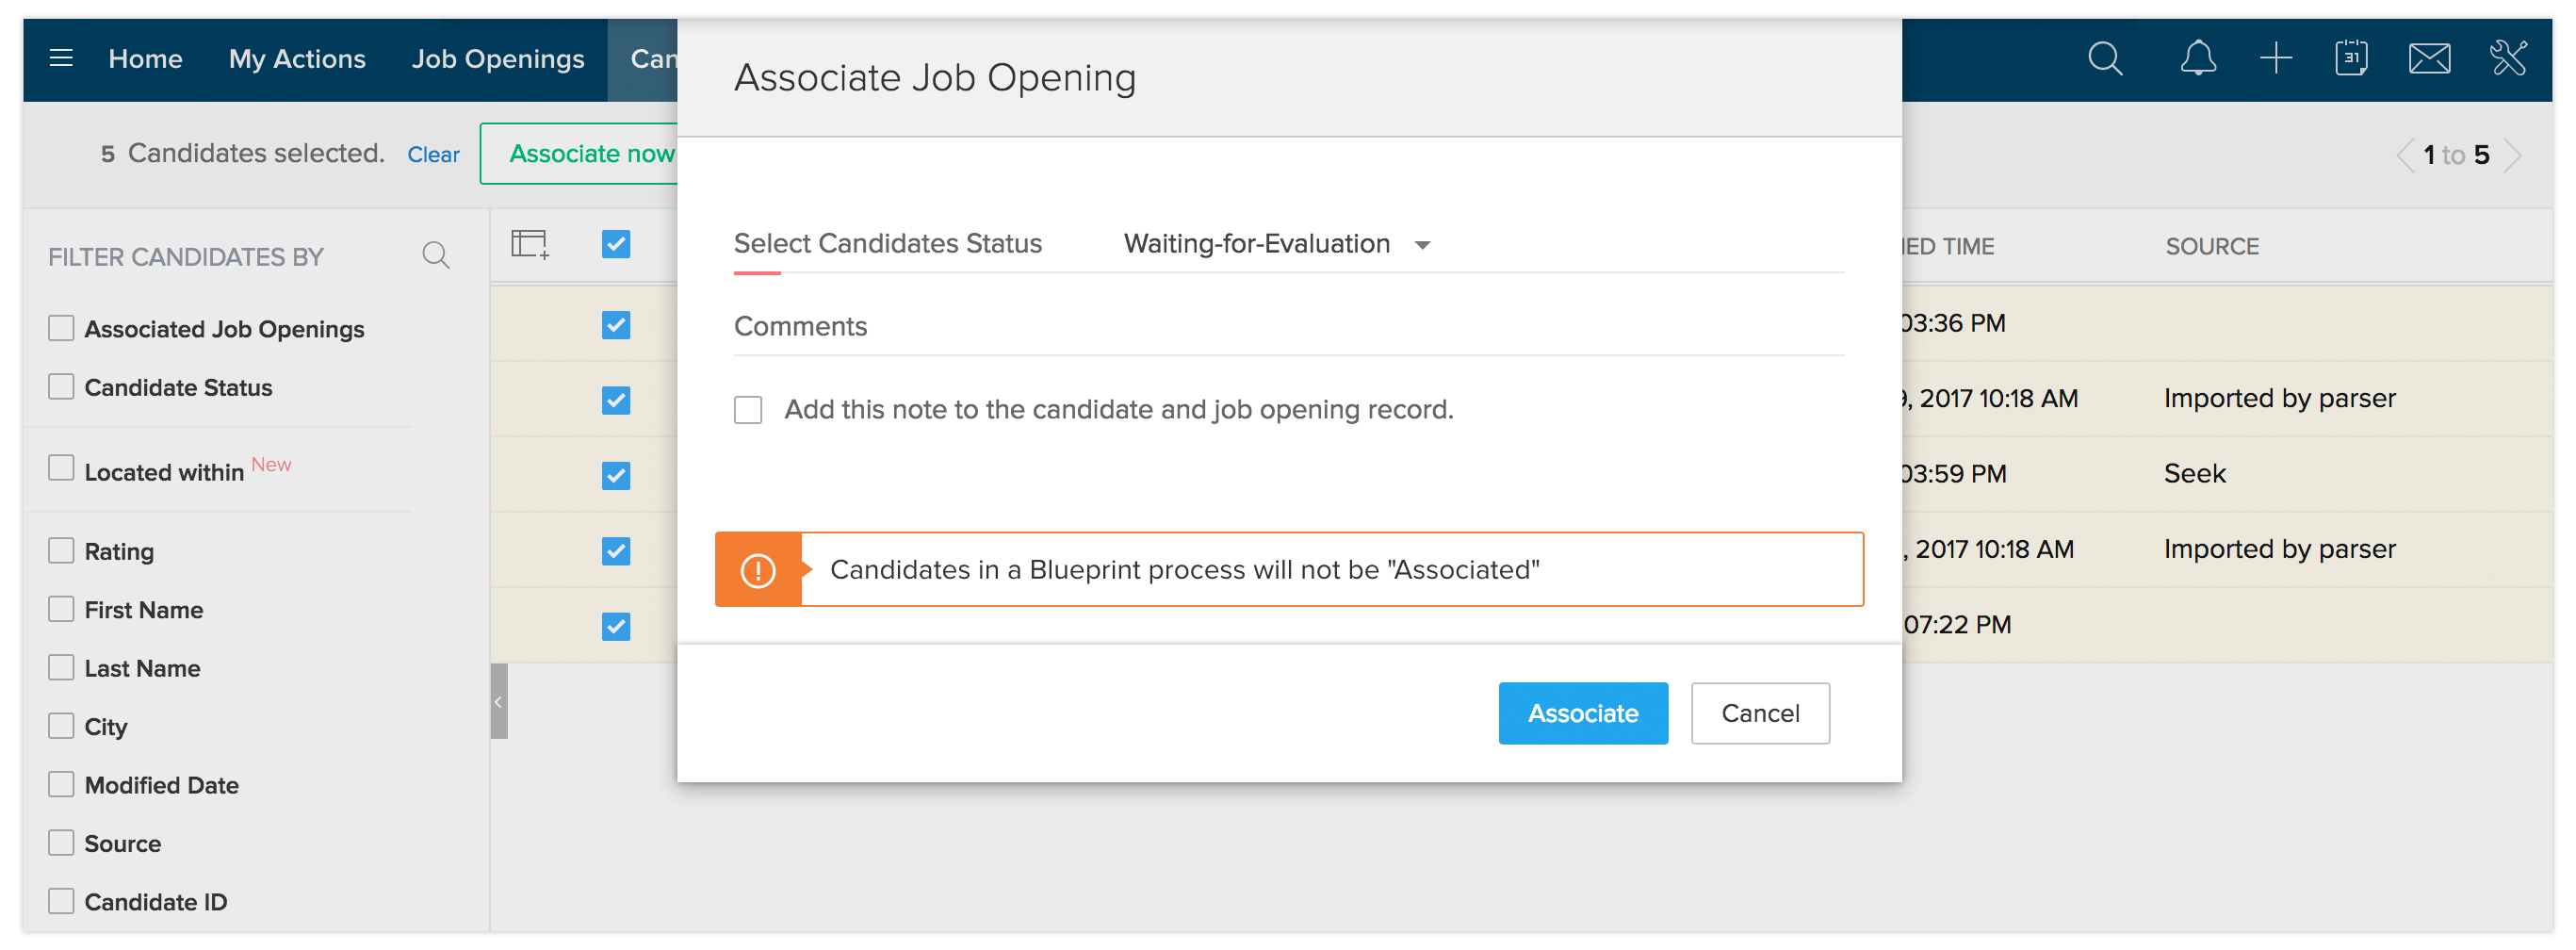
Task: Collapse the filter sidebar panel
Action: pyautogui.click(x=498, y=702)
